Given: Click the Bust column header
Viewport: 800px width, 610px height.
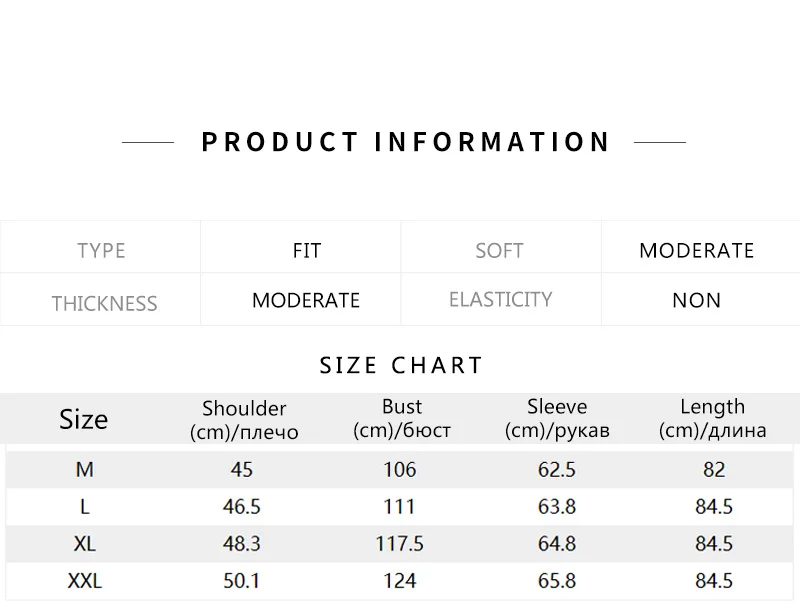Looking at the screenshot, I should pyautogui.click(x=402, y=419).
